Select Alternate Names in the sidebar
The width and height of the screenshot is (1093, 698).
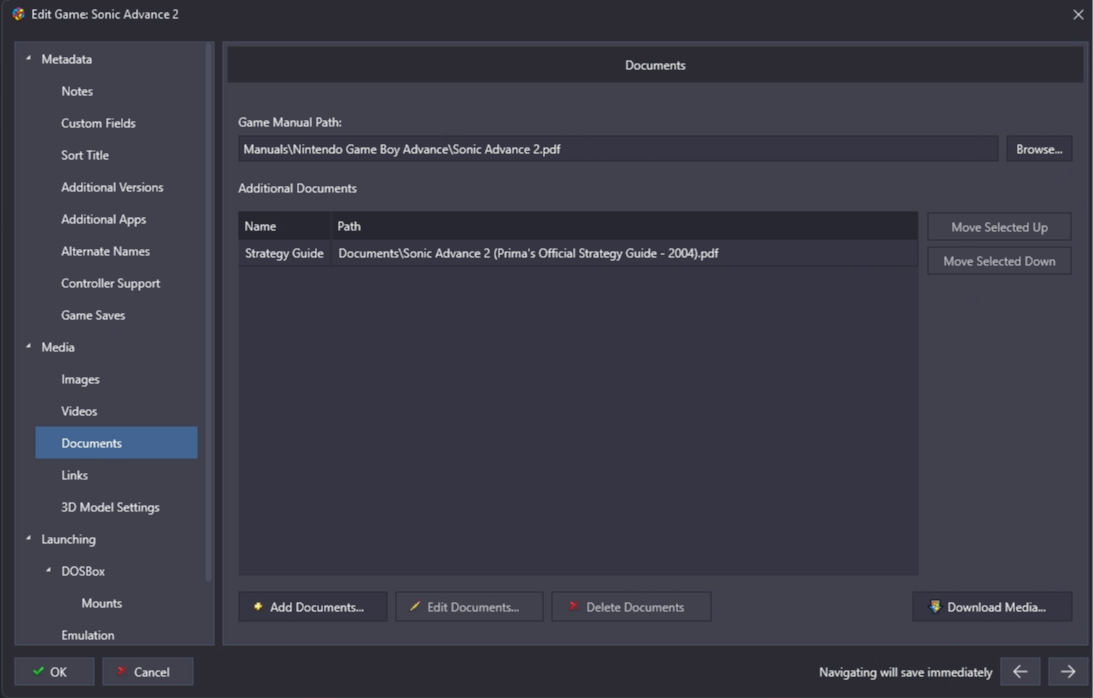105,252
